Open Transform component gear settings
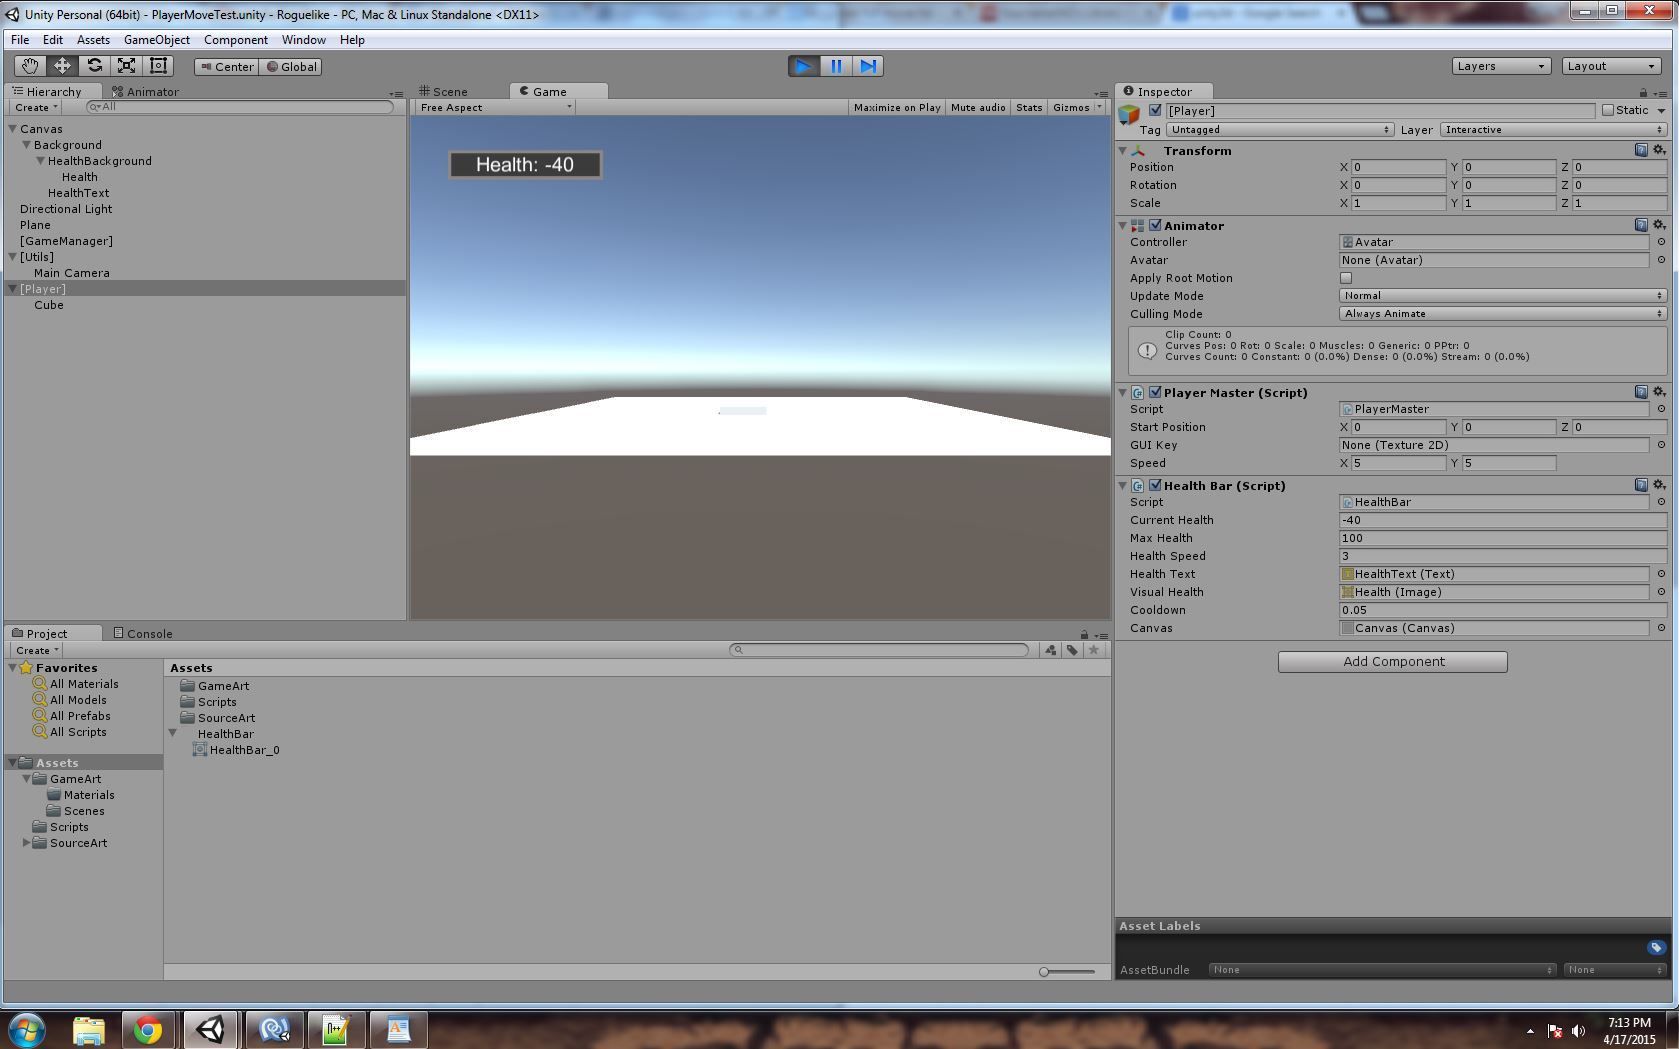This screenshot has width=1679, height=1049. tap(1659, 150)
